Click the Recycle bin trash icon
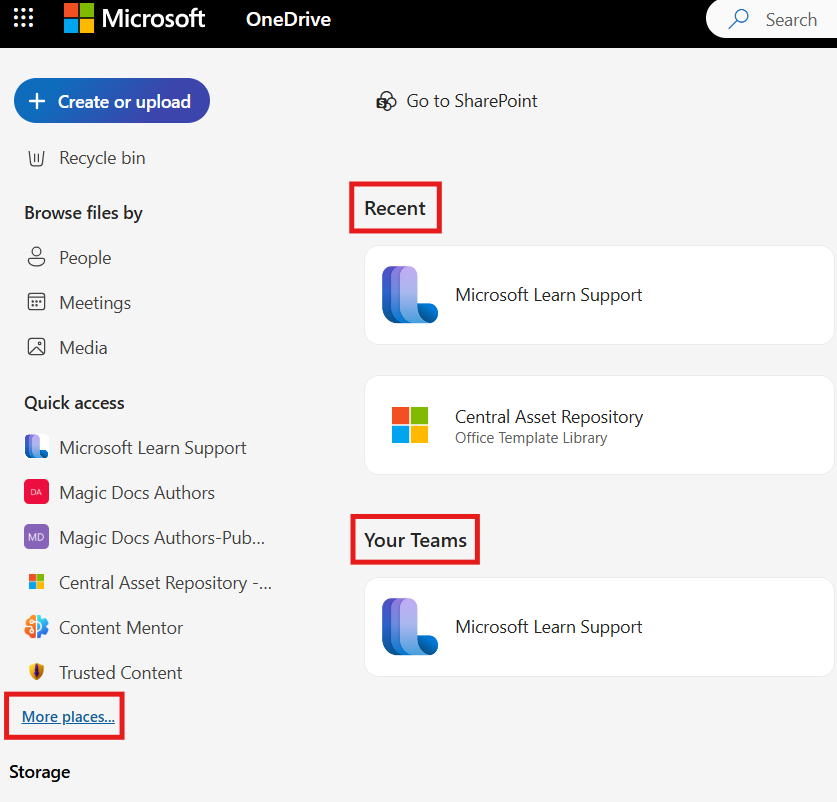Screen dimensions: 837x802 pyautogui.click(x=36, y=159)
